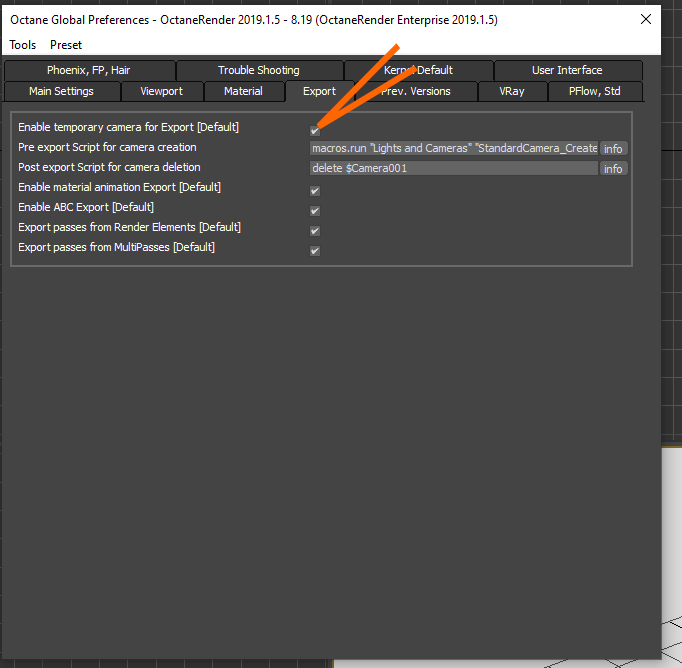
Task: Toggle Enable ABC Export checkbox
Action: [x=315, y=211]
